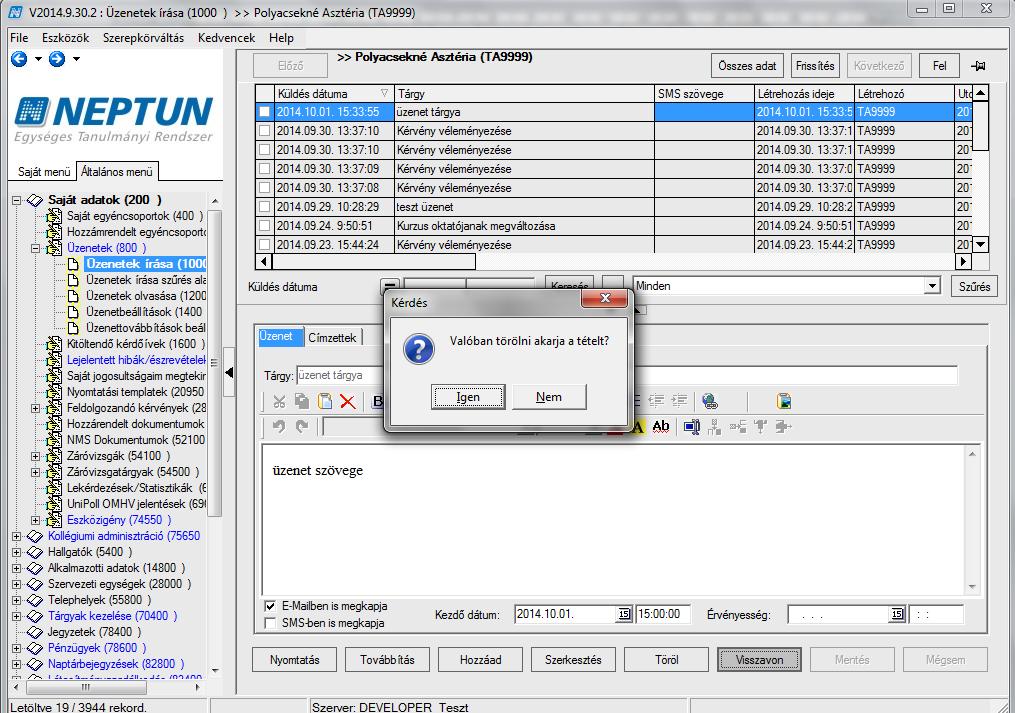
Task: Click the left panel collapse arrow
Action: pyautogui.click(x=229, y=372)
